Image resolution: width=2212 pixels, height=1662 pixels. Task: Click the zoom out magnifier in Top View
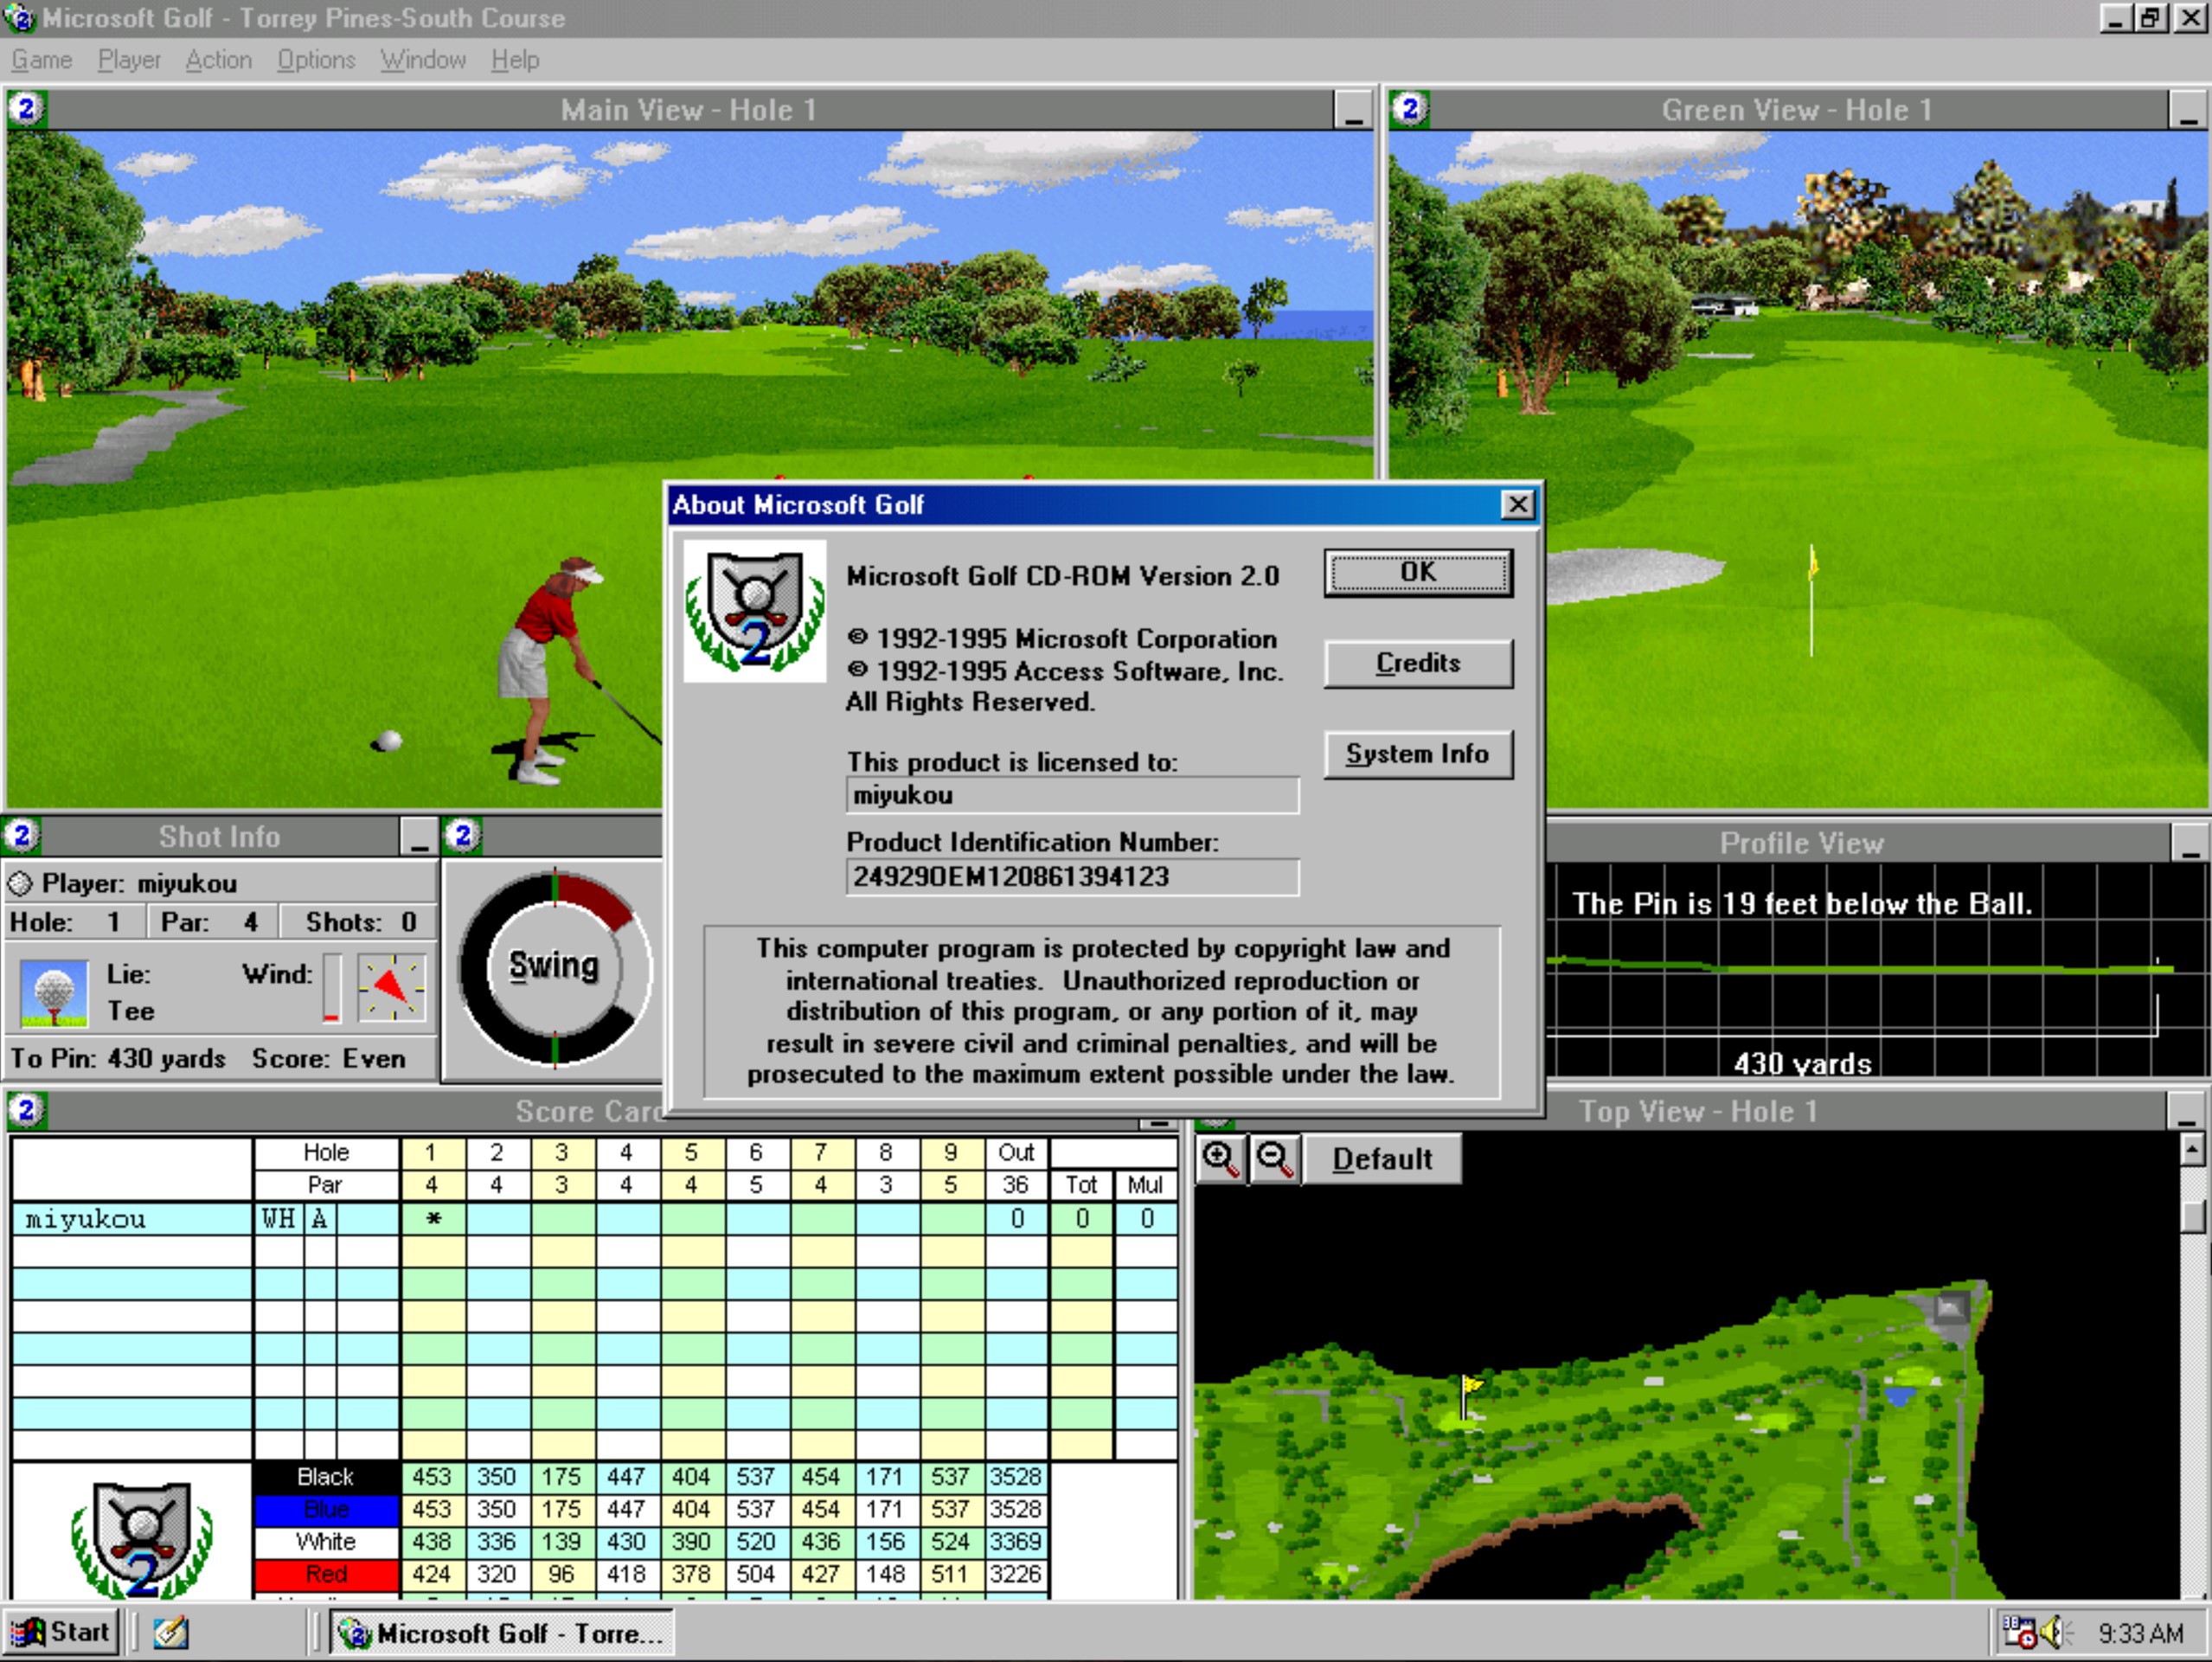point(1275,1159)
